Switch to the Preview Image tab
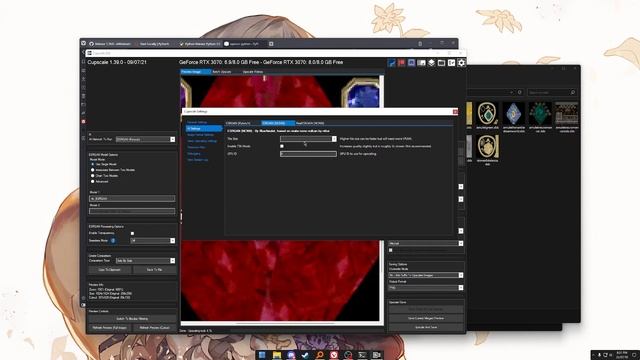This screenshot has height=360, width=640. click(x=196, y=72)
